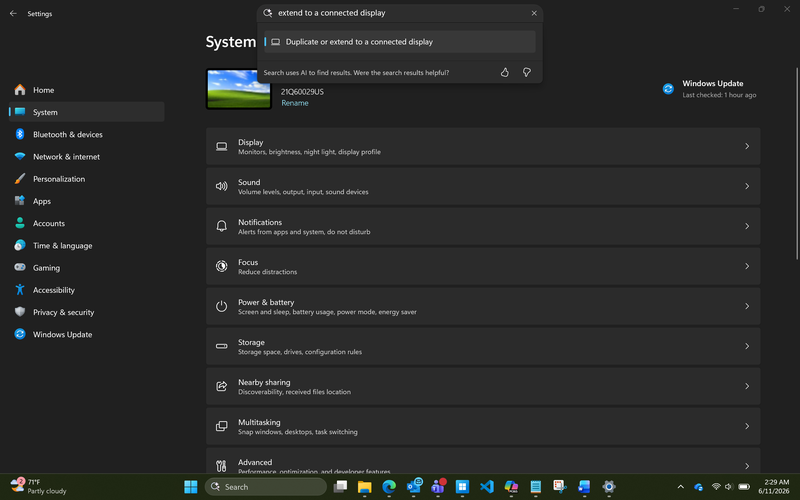Expand Notifications via its chevron

point(747,226)
